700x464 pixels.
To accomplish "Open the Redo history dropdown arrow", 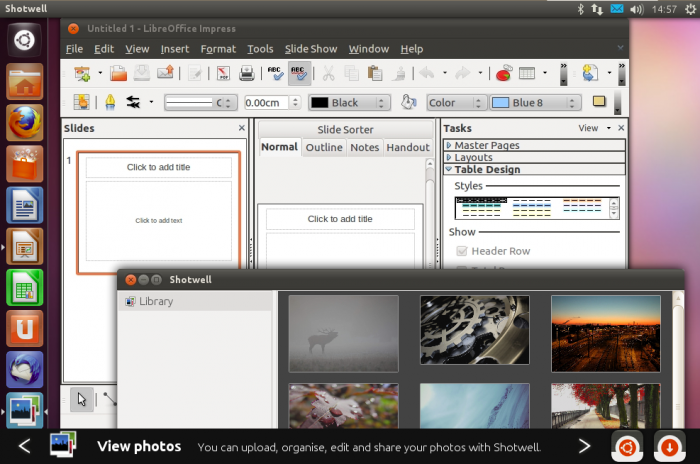I will [x=480, y=73].
